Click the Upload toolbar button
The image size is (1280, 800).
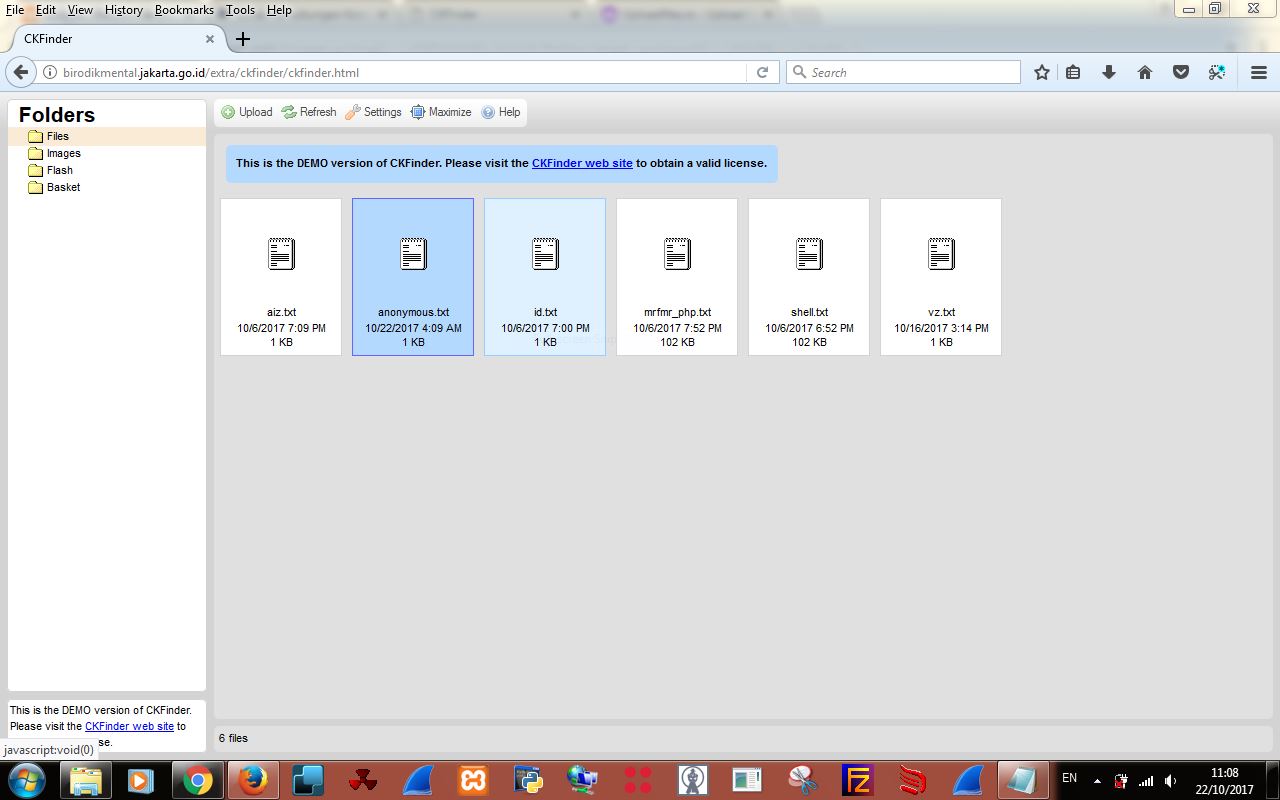click(x=246, y=112)
